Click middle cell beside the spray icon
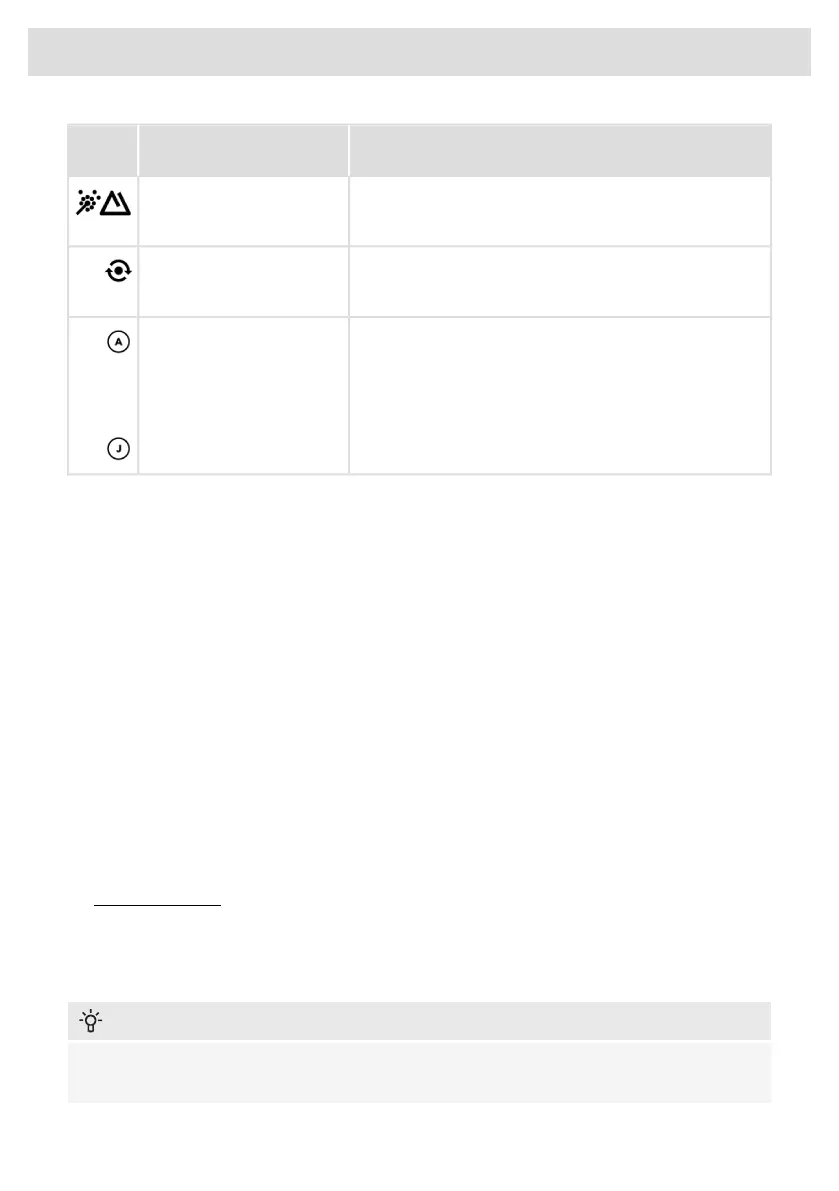This screenshot has width=839, height=1191. tap(243, 211)
